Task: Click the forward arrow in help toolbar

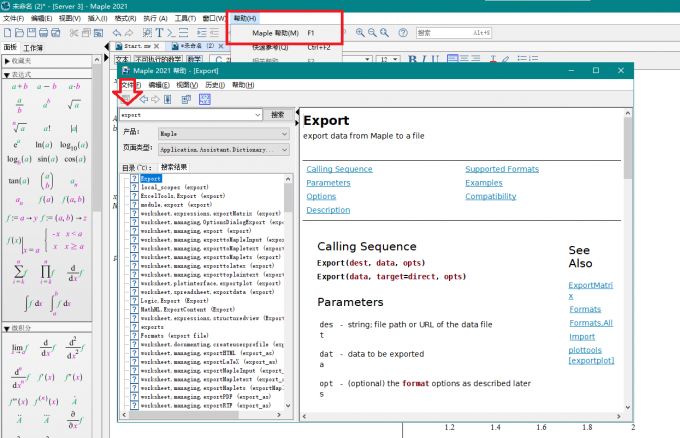Action: (x=156, y=99)
